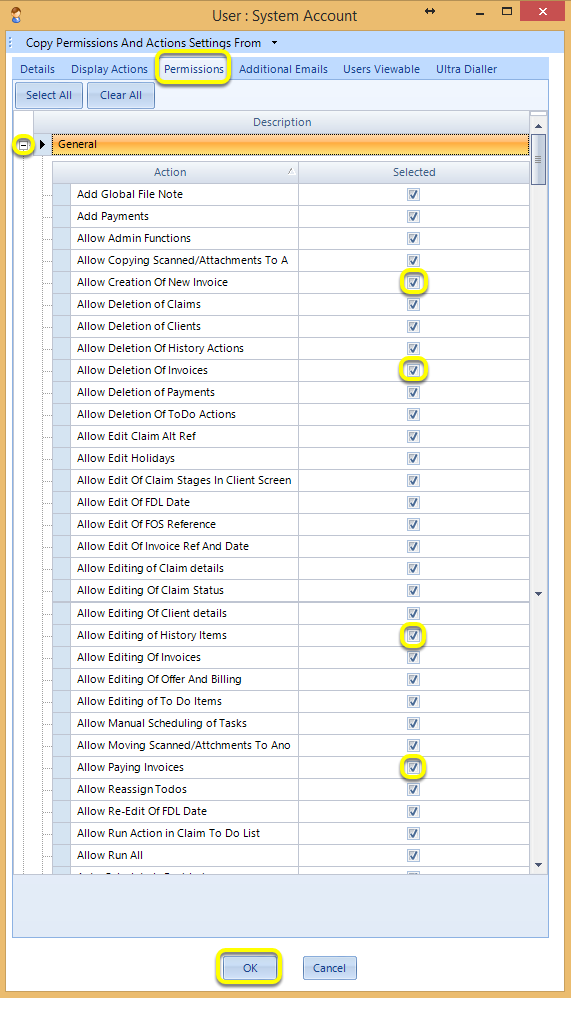
Task: Click the row indicator arrow beside General
Action: (x=43, y=144)
